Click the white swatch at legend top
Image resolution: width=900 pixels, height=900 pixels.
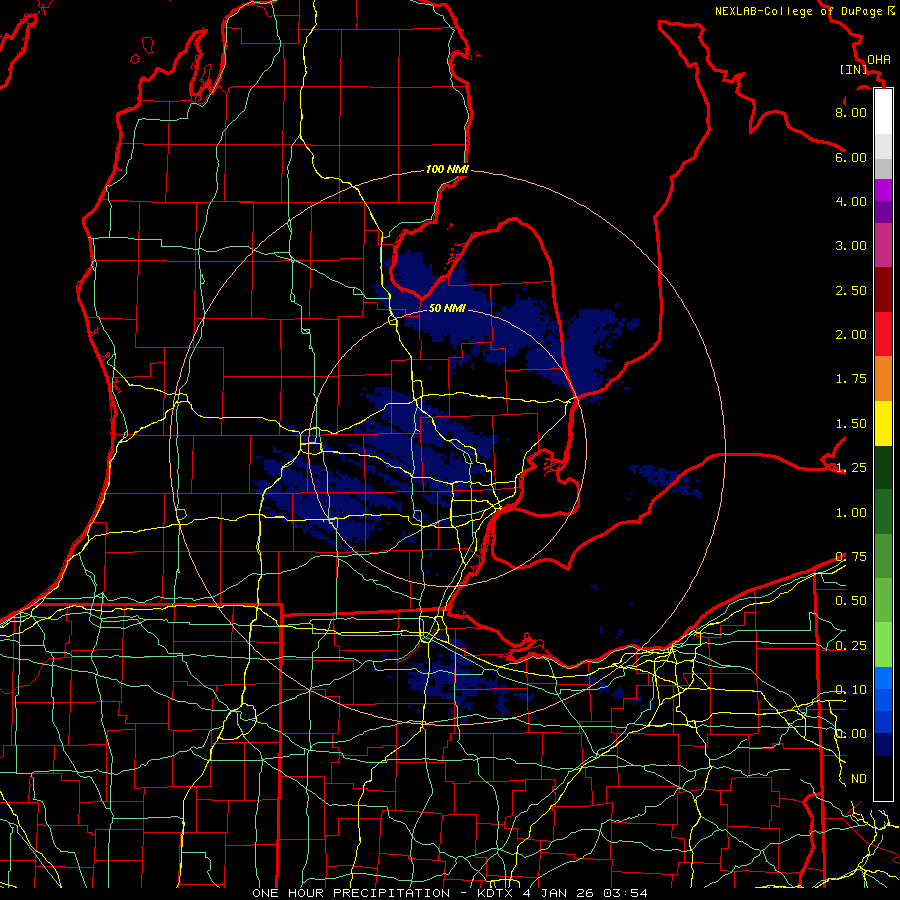[883, 111]
